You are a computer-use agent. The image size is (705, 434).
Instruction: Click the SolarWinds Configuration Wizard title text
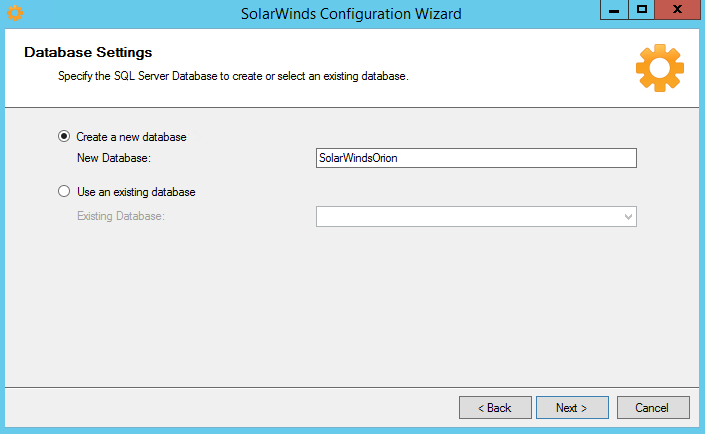pos(351,14)
